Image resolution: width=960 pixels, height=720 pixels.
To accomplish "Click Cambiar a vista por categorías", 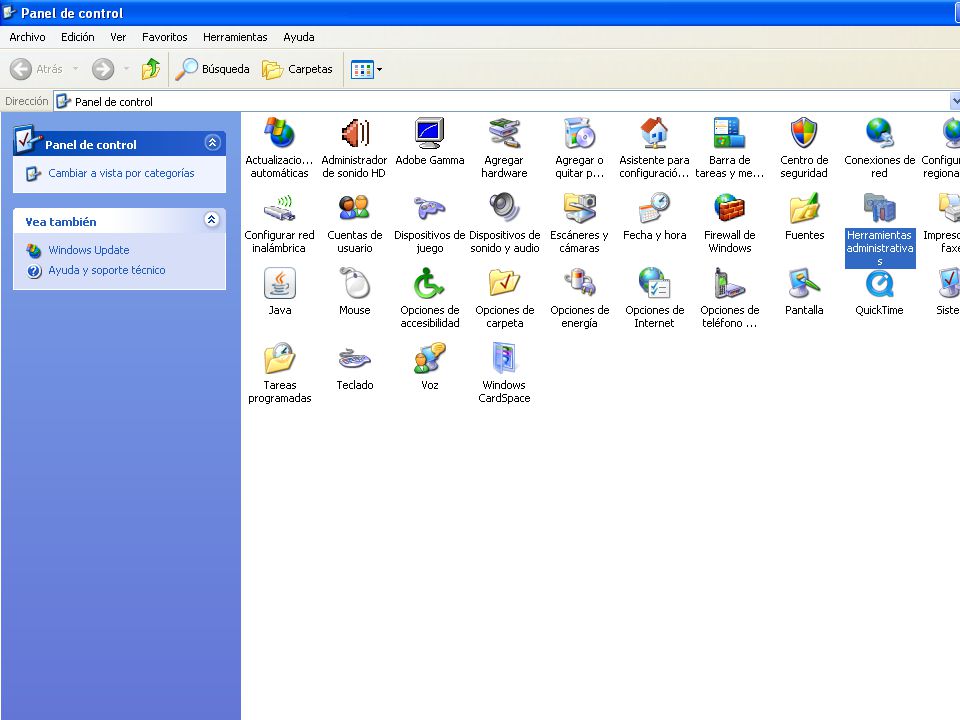I will pyautogui.click(x=121, y=173).
